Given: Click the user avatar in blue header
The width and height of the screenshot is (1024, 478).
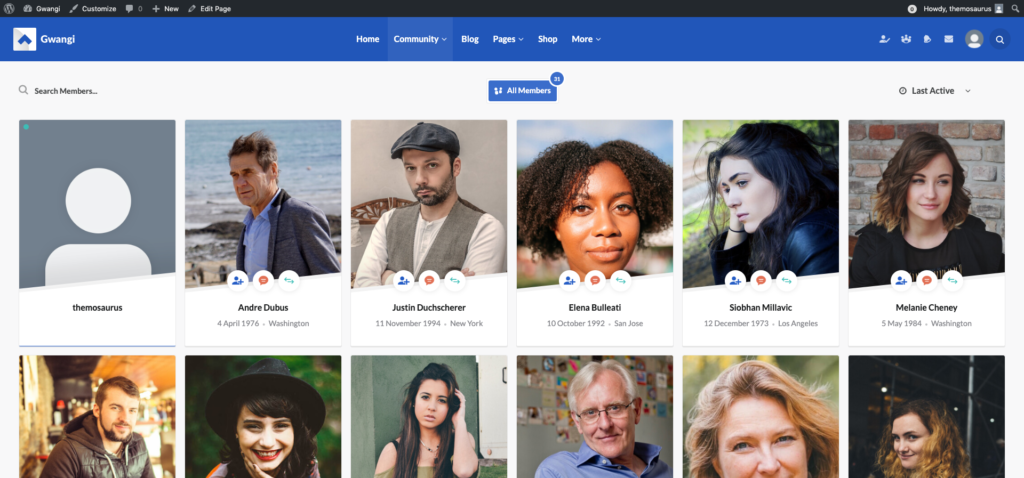Looking at the screenshot, I should tap(974, 39).
